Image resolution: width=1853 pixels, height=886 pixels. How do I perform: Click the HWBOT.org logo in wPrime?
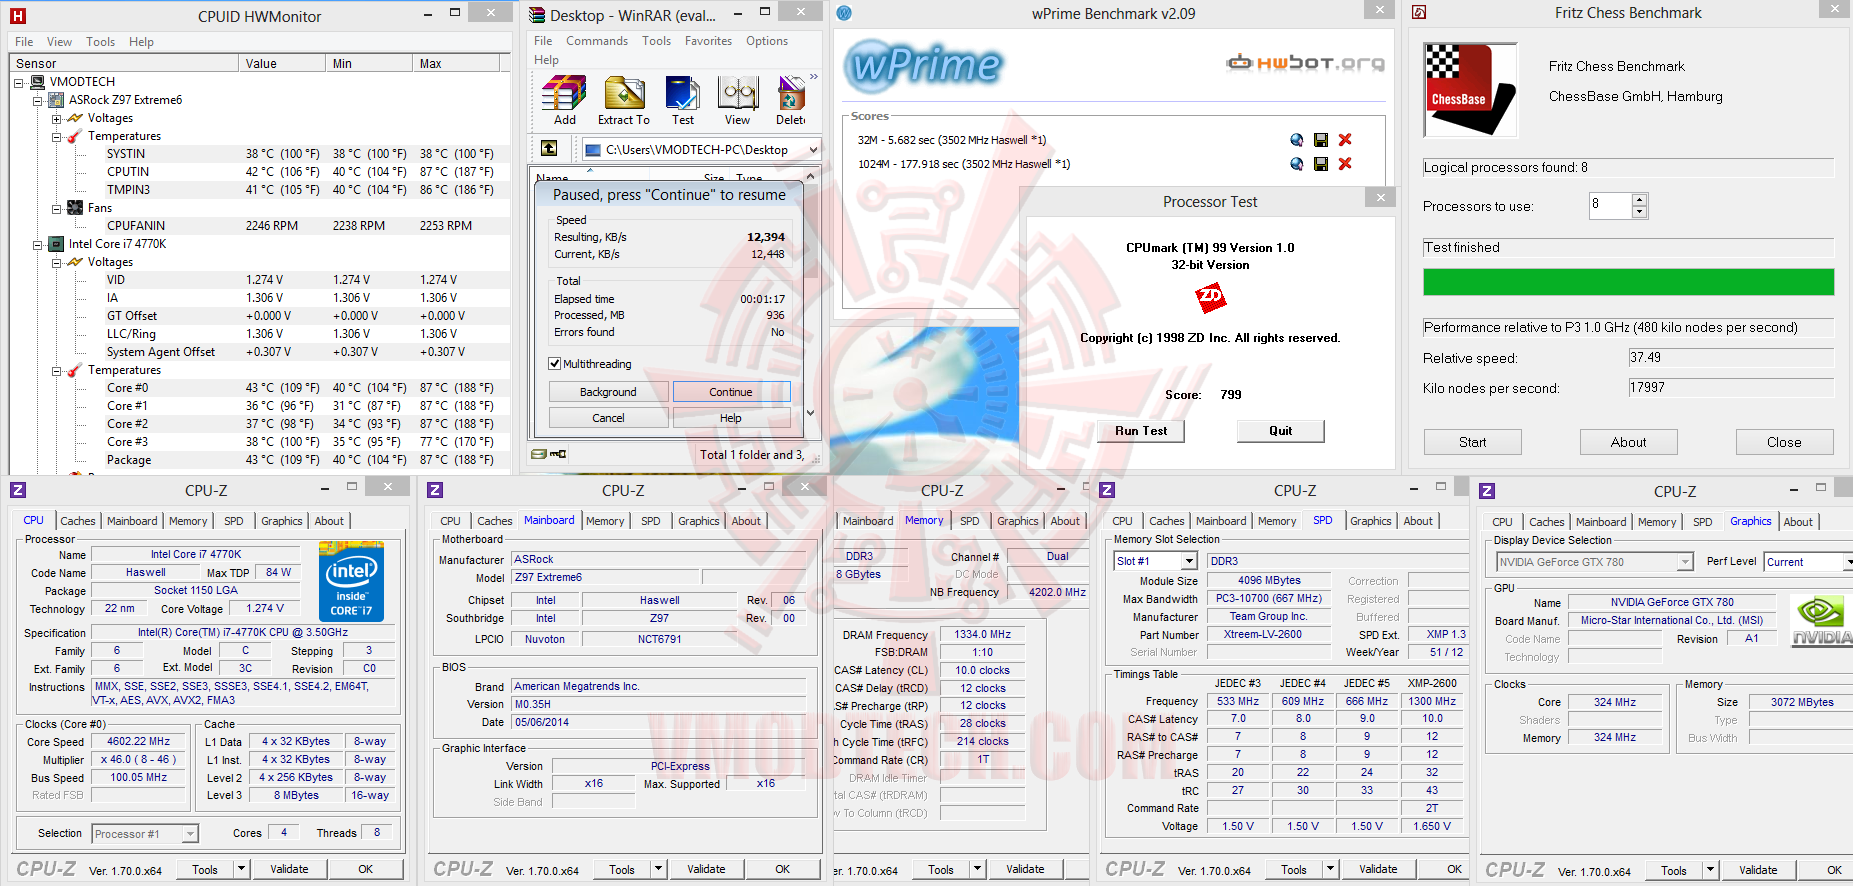[1305, 63]
